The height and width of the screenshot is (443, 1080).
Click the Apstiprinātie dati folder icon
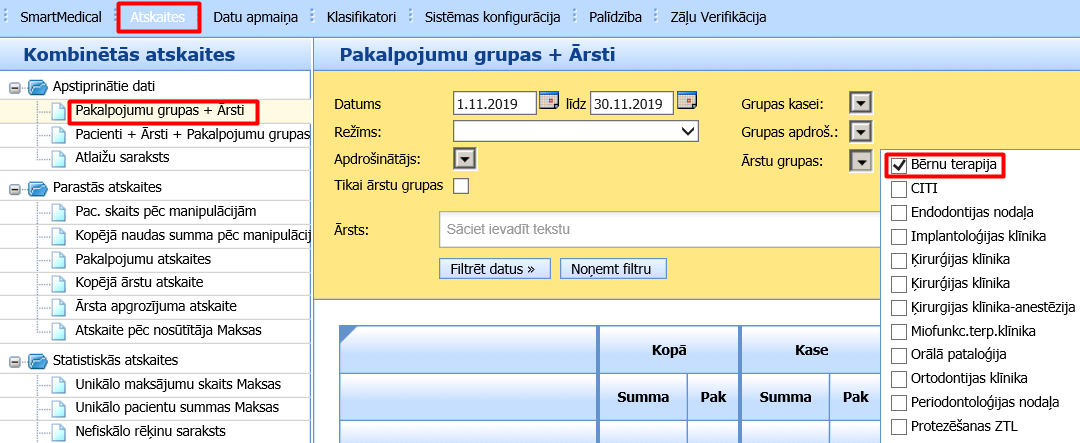pos(38,87)
